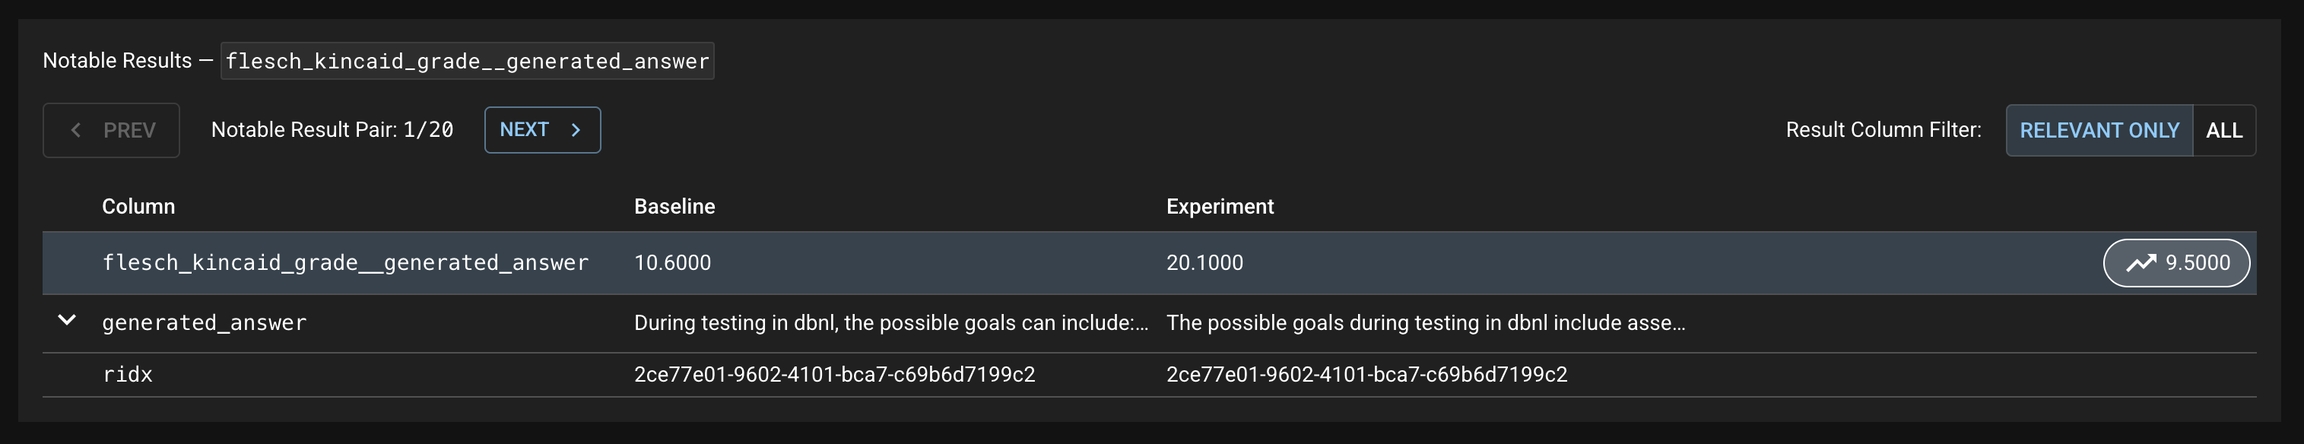The width and height of the screenshot is (2304, 444).
Task: Select the RELEVANT ONLY column filter
Action: pyautogui.click(x=2099, y=130)
